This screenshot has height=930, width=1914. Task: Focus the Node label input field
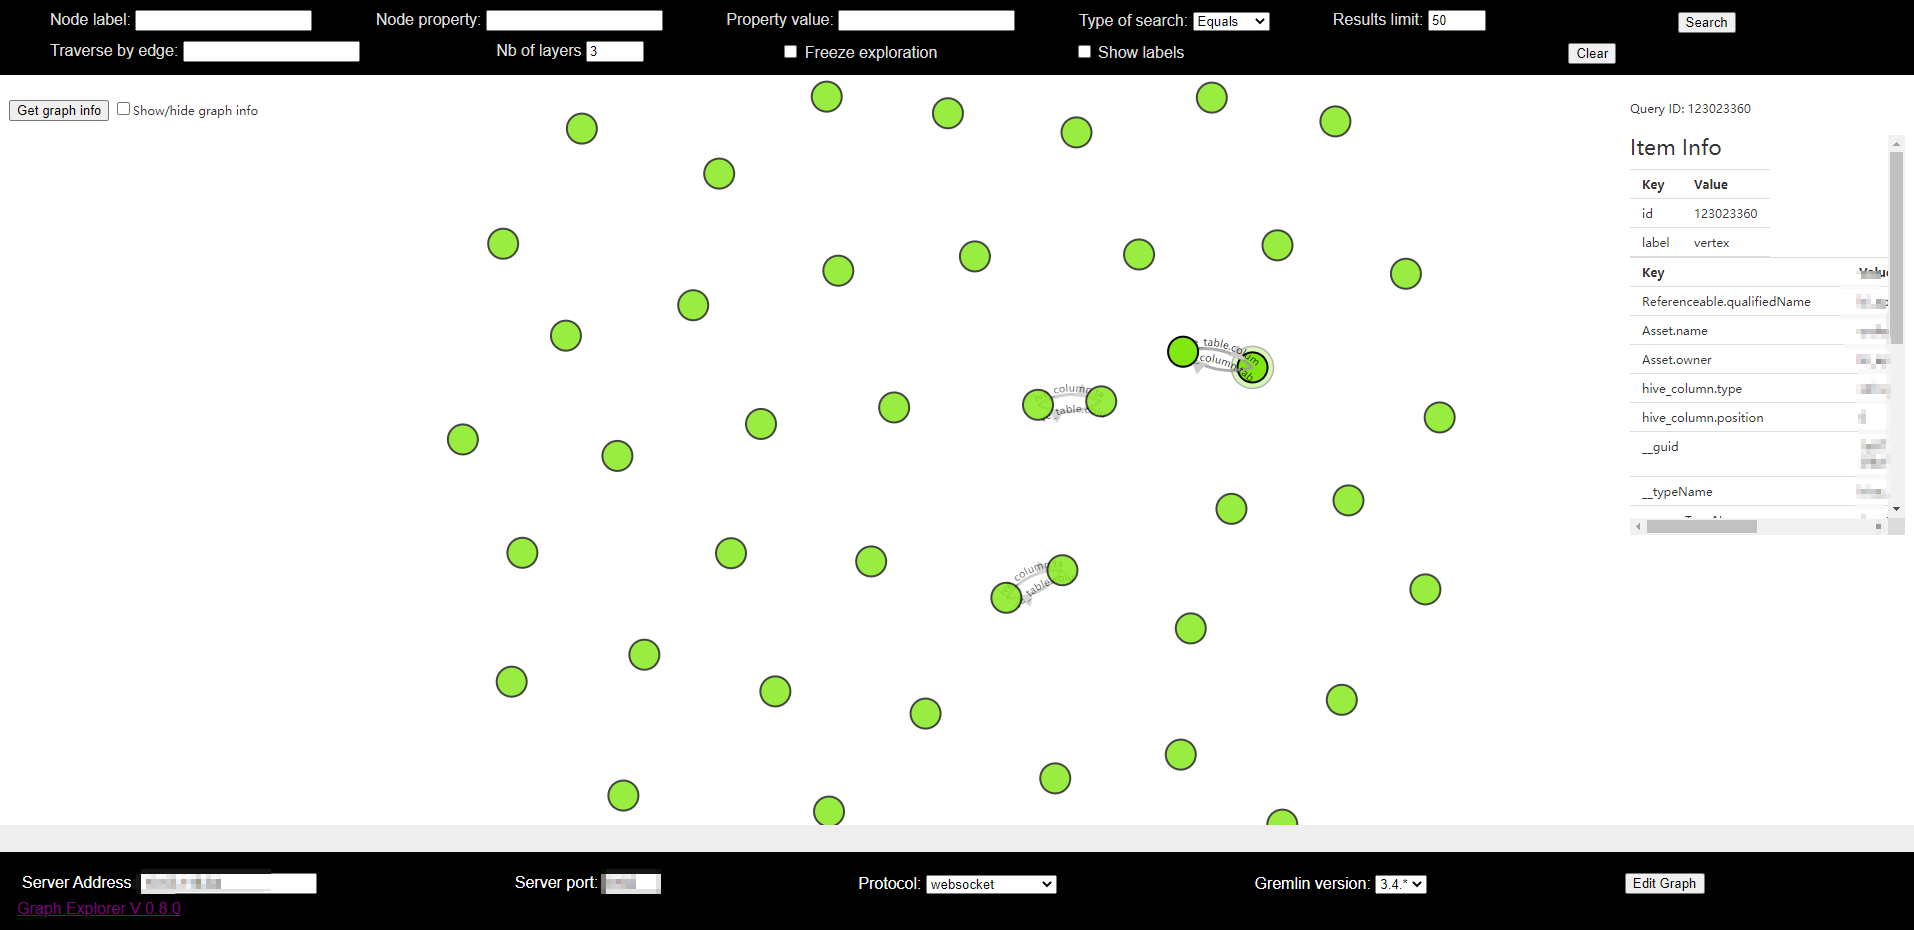coord(223,20)
